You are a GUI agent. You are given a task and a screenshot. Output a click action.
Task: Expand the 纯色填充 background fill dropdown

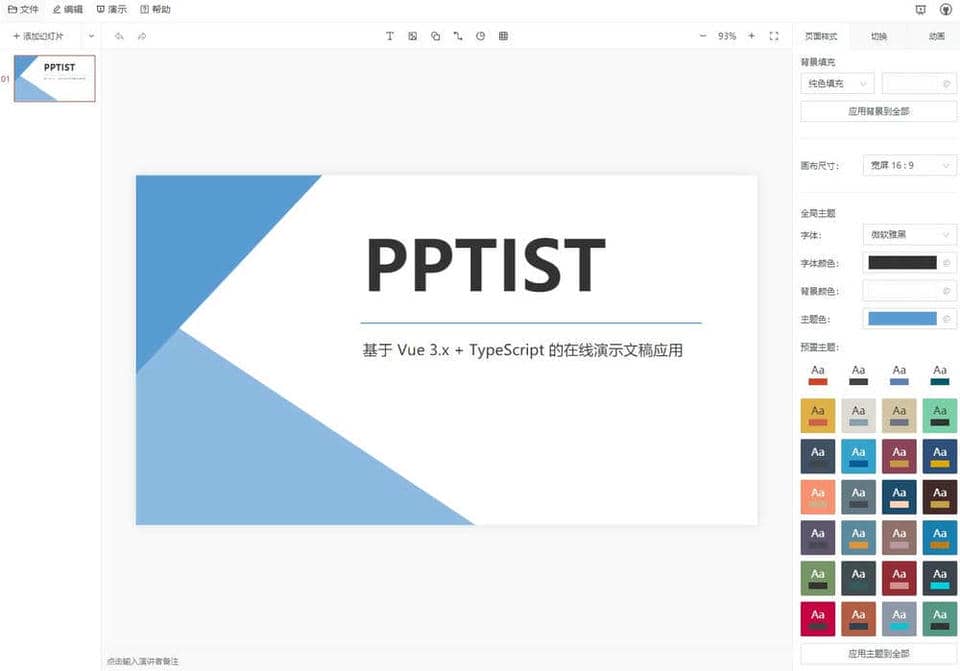pyautogui.click(x=837, y=84)
